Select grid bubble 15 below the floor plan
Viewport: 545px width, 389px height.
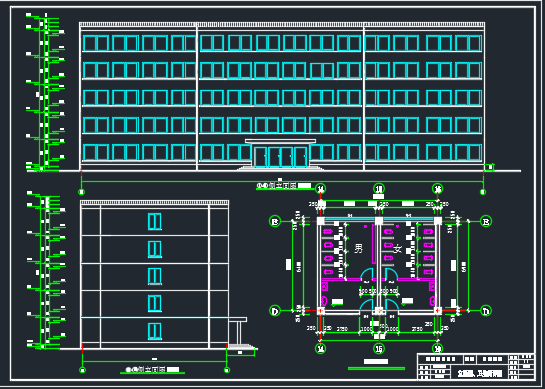(x=379, y=348)
